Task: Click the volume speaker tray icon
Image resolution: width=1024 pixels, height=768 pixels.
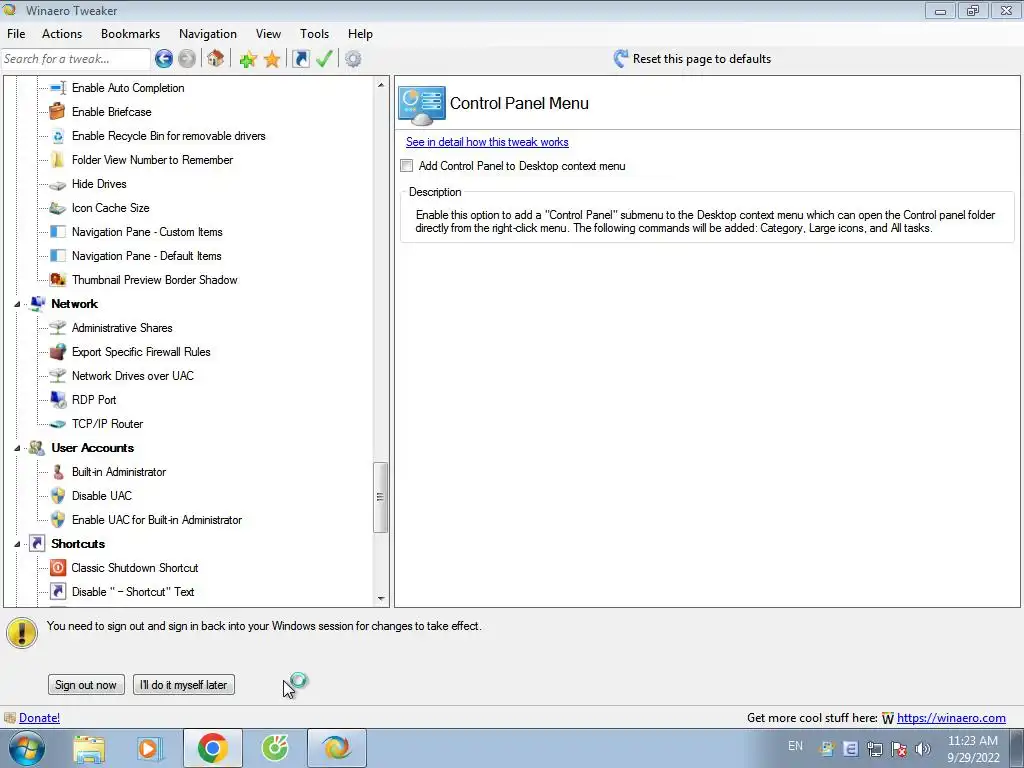Action: coord(922,749)
